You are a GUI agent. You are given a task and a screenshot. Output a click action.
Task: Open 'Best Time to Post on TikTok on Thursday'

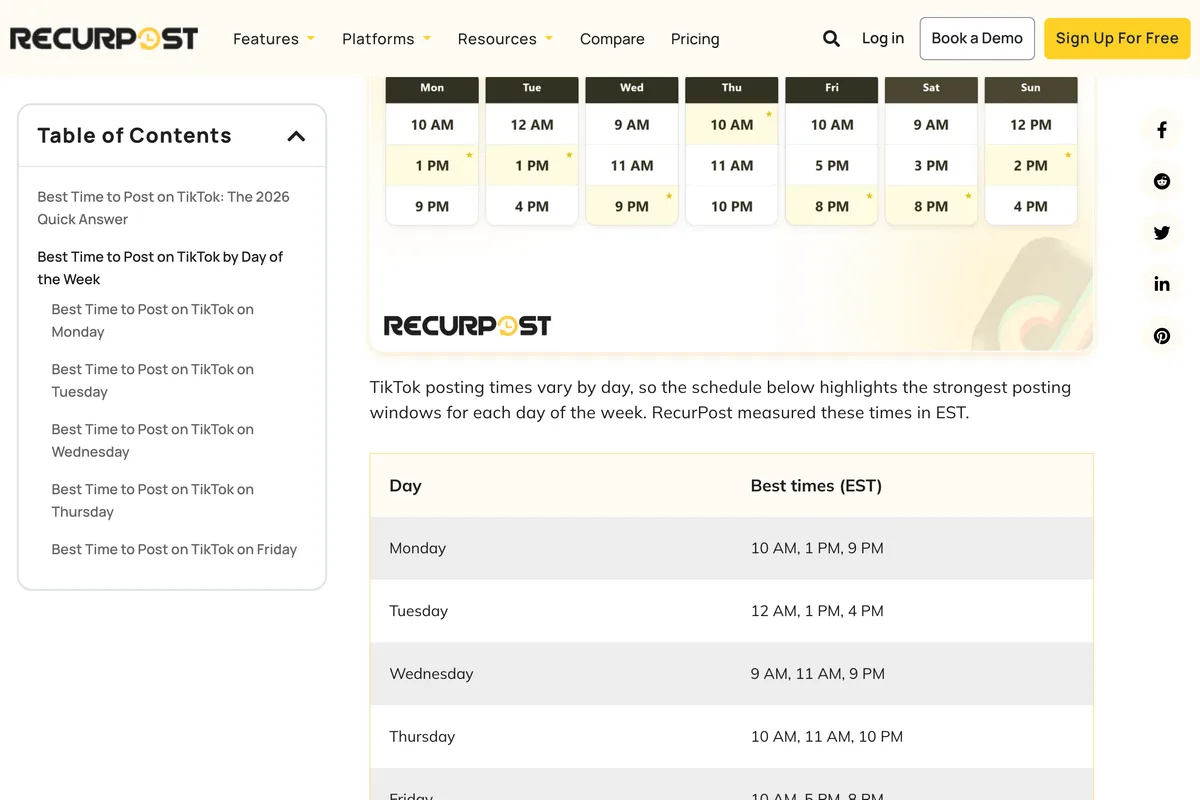pyautogui.click(x=153, y=501)
